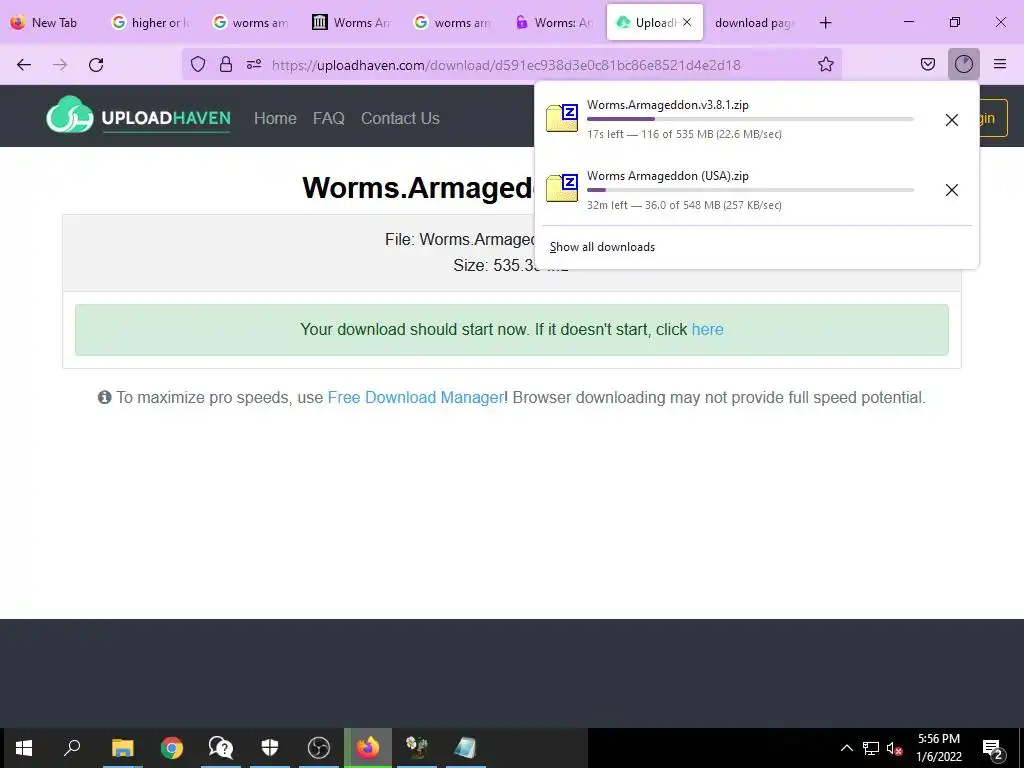Open the tracking protection shield icon
Screen dimensions: 1024x768
tap(198, 64)
